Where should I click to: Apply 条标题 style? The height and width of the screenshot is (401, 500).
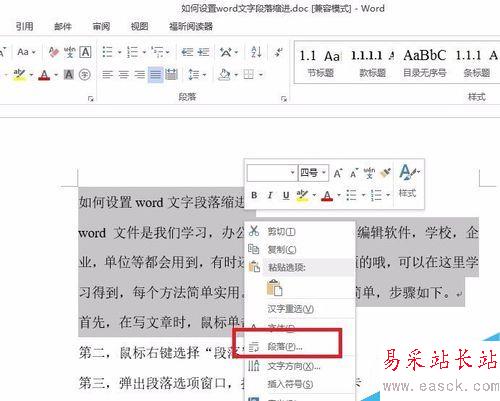477,63
